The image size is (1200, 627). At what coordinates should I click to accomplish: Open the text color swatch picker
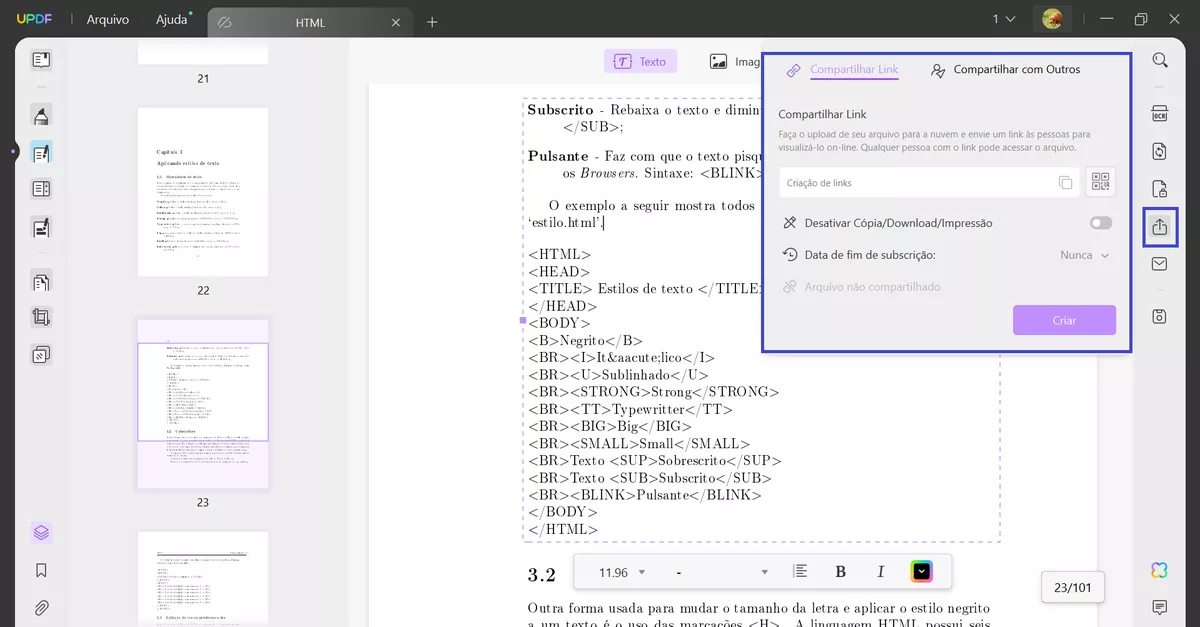click(919, 571)
